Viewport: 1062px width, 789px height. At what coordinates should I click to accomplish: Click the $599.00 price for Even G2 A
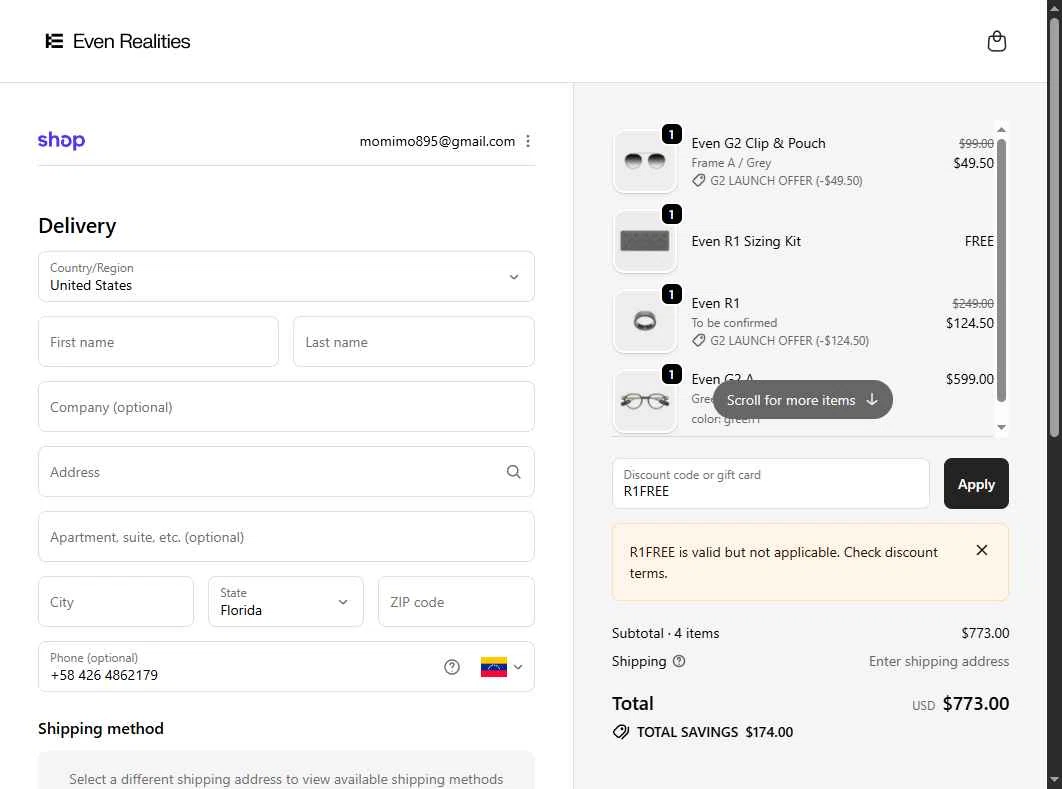pos(969,379)
